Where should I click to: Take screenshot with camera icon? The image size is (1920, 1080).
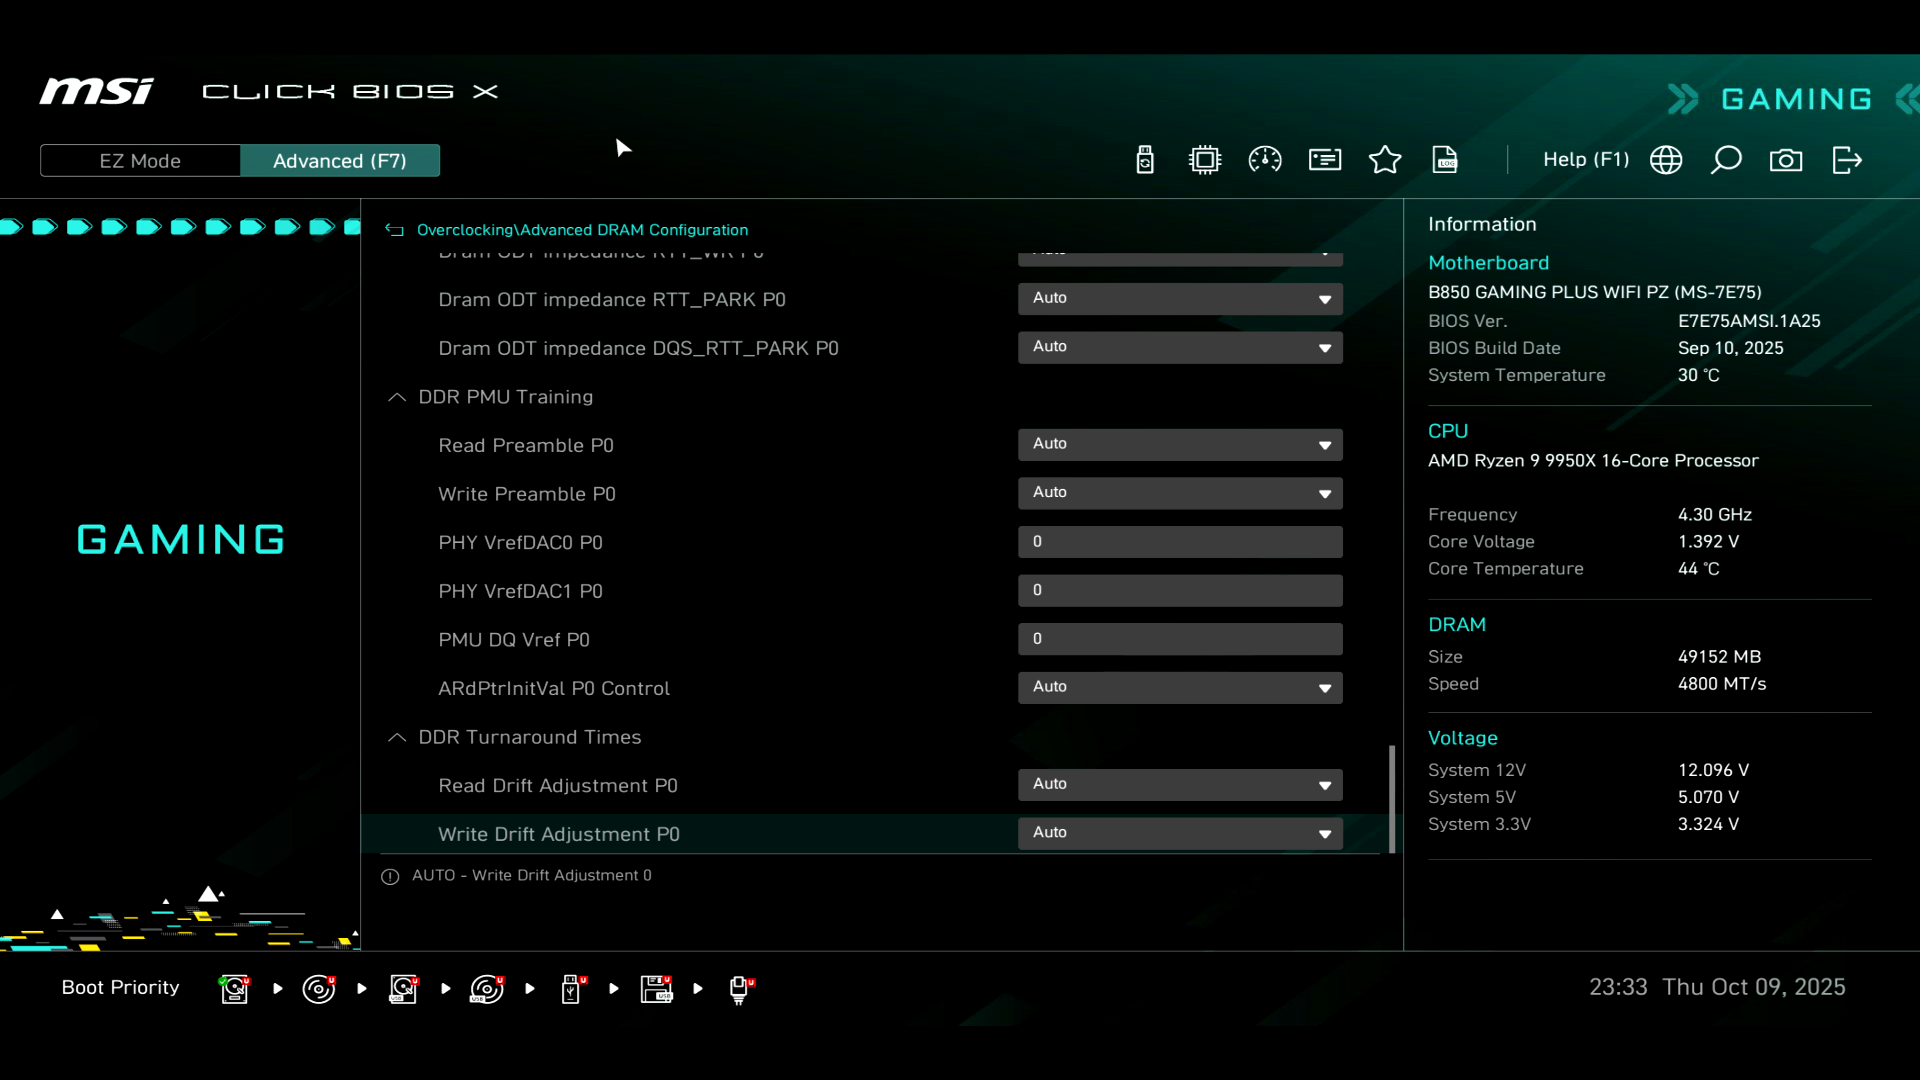[x=1786, y=160]
